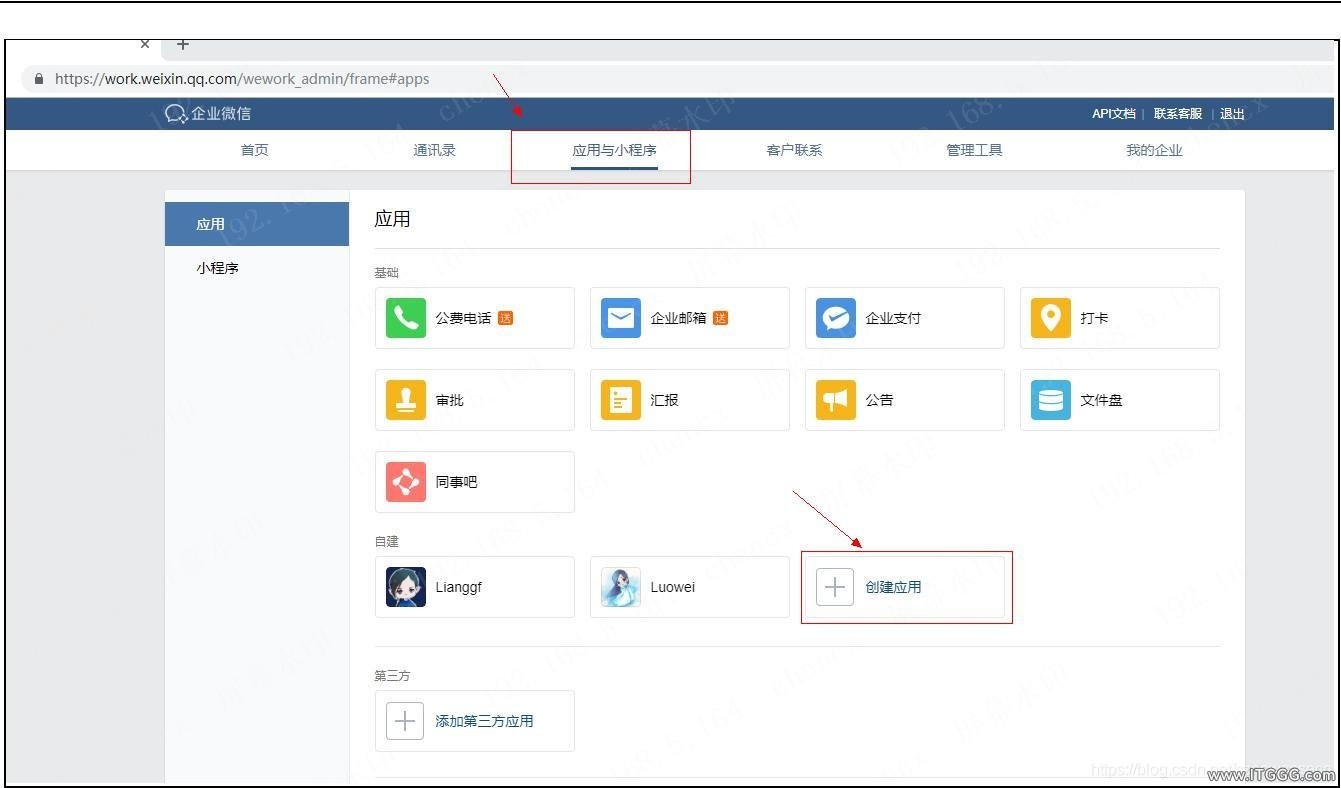Open the 管理工具 tab
The image size is (1341, 788).
[x=975, y=150]
